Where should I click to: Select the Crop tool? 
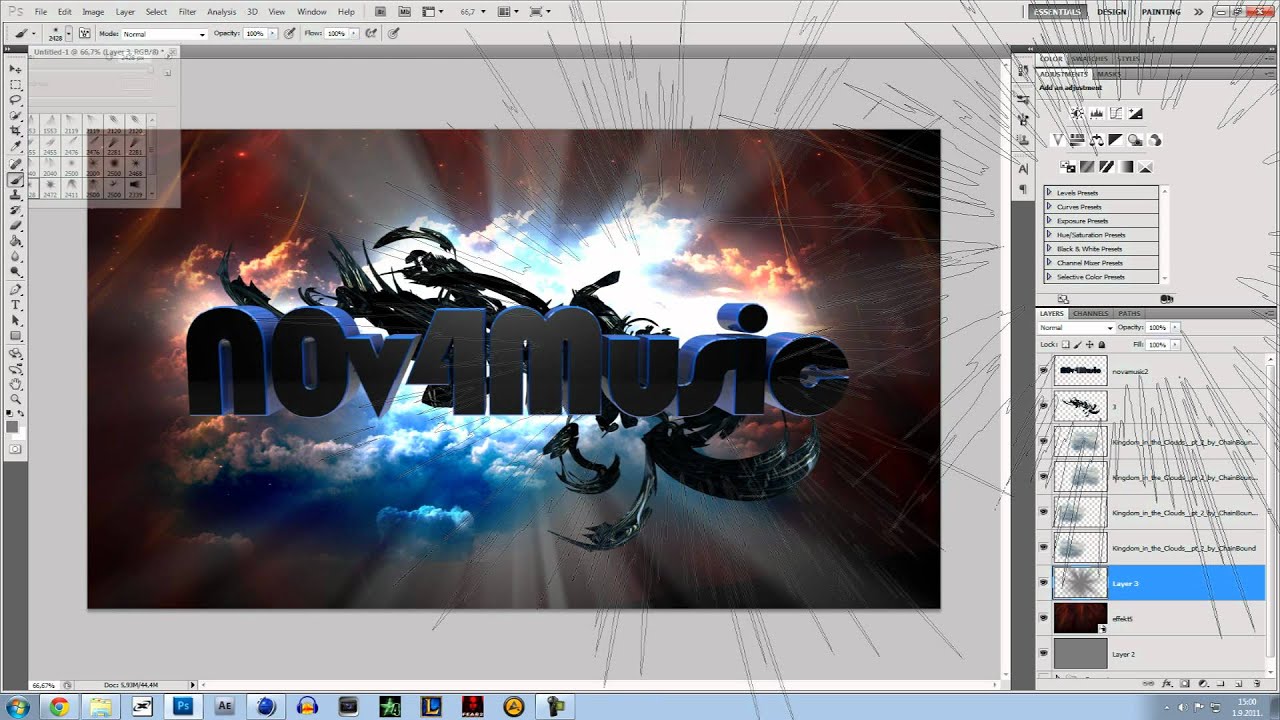click(x=16, y=131)
